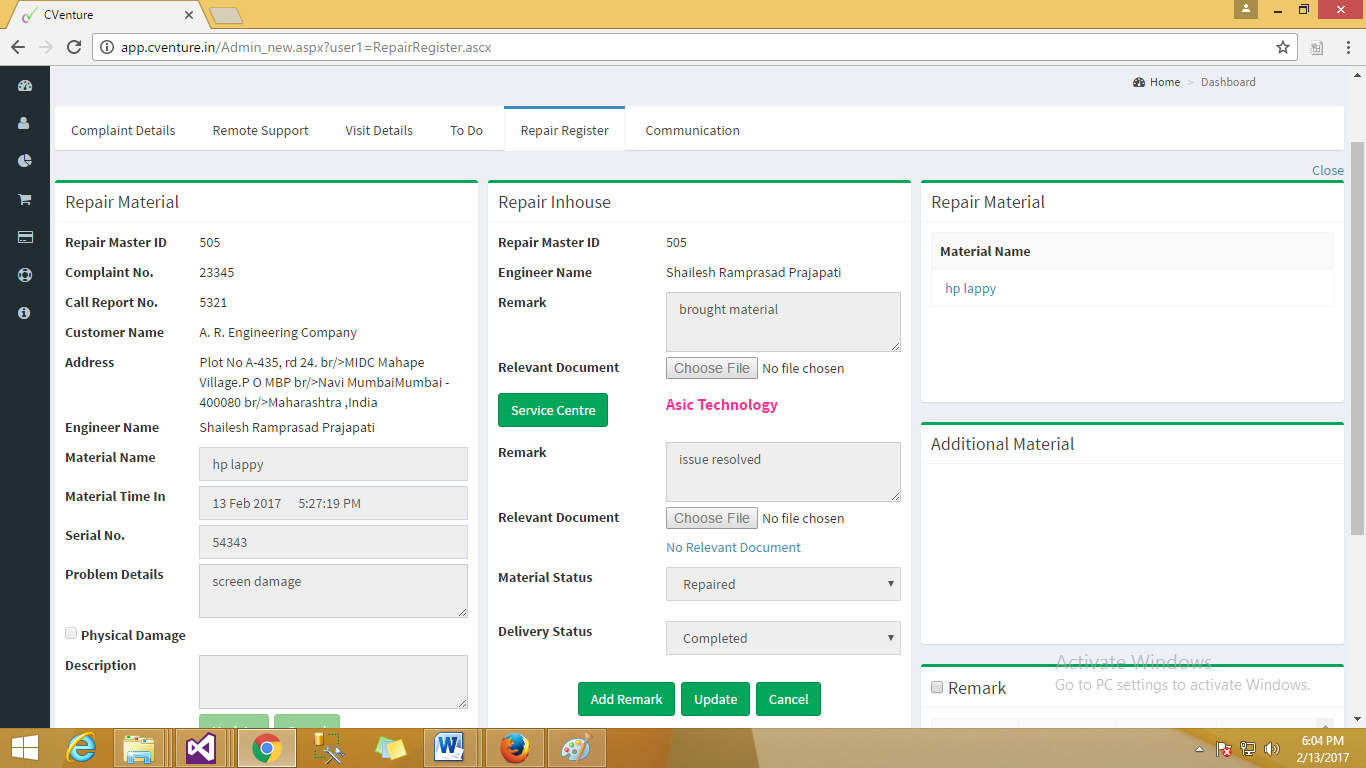Click the Material Name input field
1366x768 pixels.
333,464
